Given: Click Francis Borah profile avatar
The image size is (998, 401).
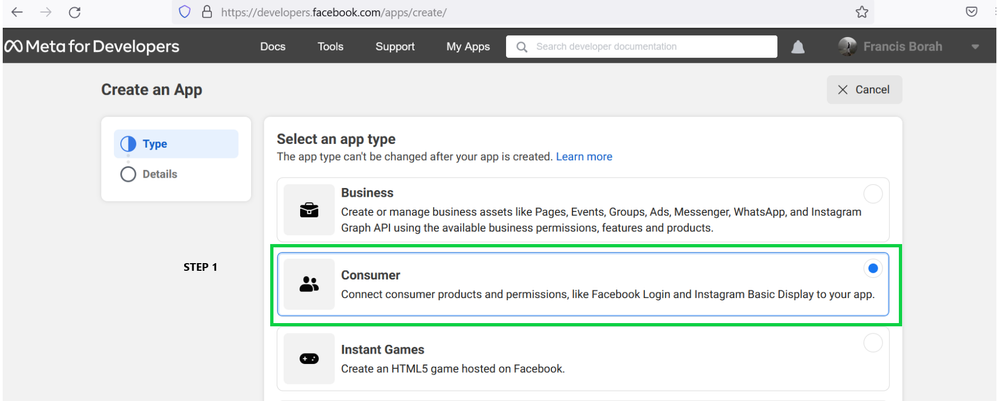Looking at the screenshot, I should [x=847, y=47].
